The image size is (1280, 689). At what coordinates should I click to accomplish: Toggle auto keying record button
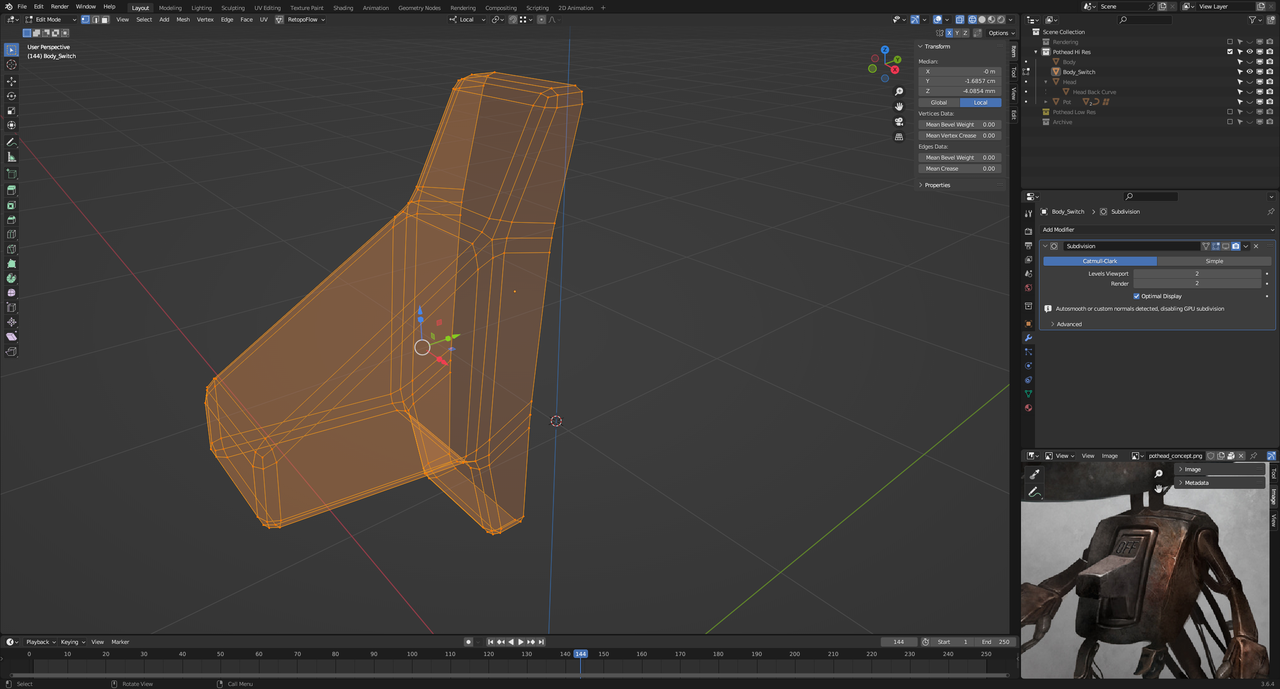pyautogui.click(x=468, y=642)
